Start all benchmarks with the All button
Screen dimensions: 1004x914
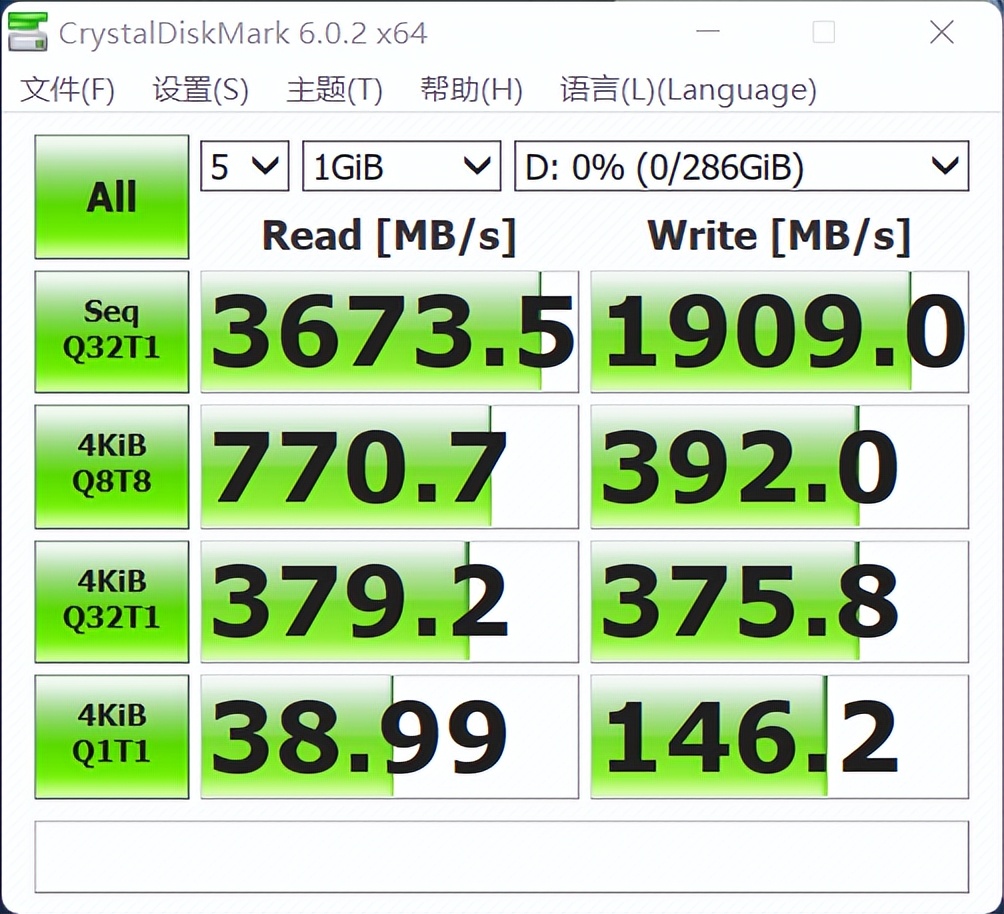click(x=110, y=196)
